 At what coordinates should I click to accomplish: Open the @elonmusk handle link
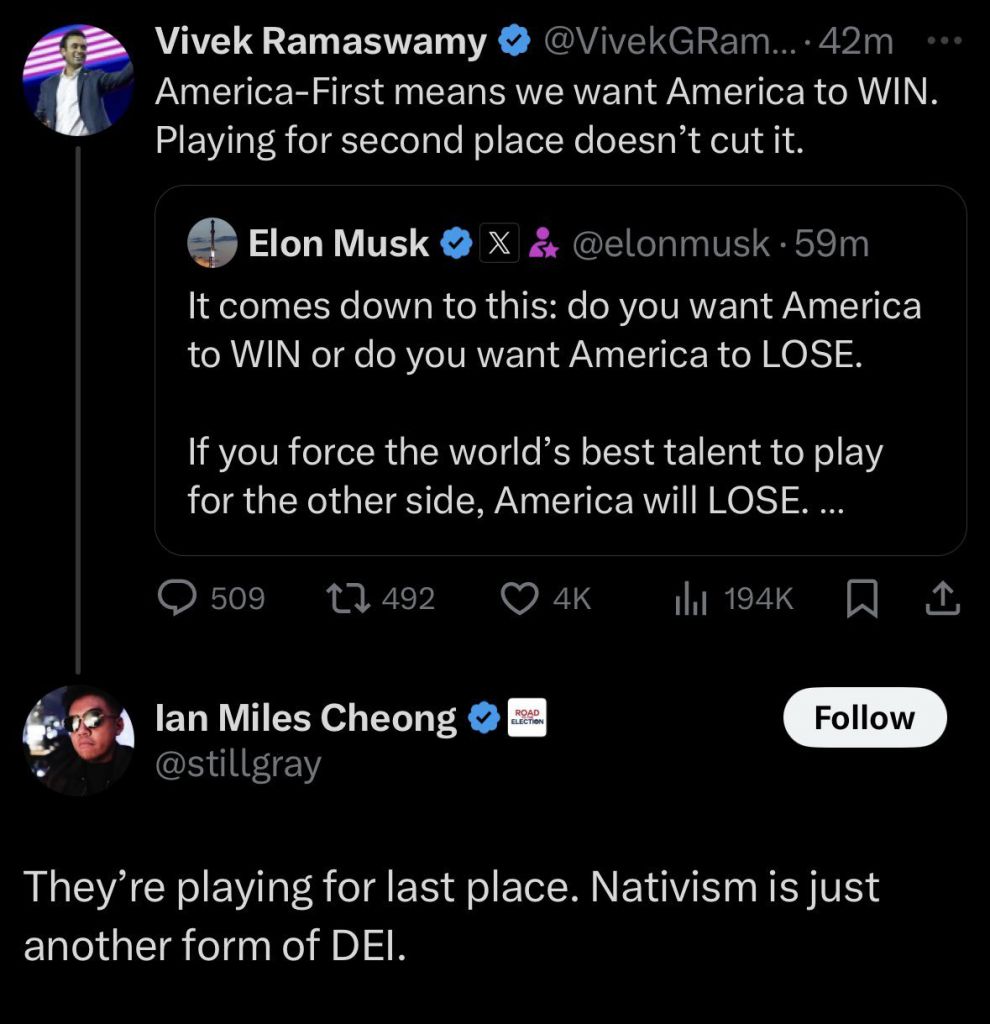pyautogui.click(x=670, y=243)
